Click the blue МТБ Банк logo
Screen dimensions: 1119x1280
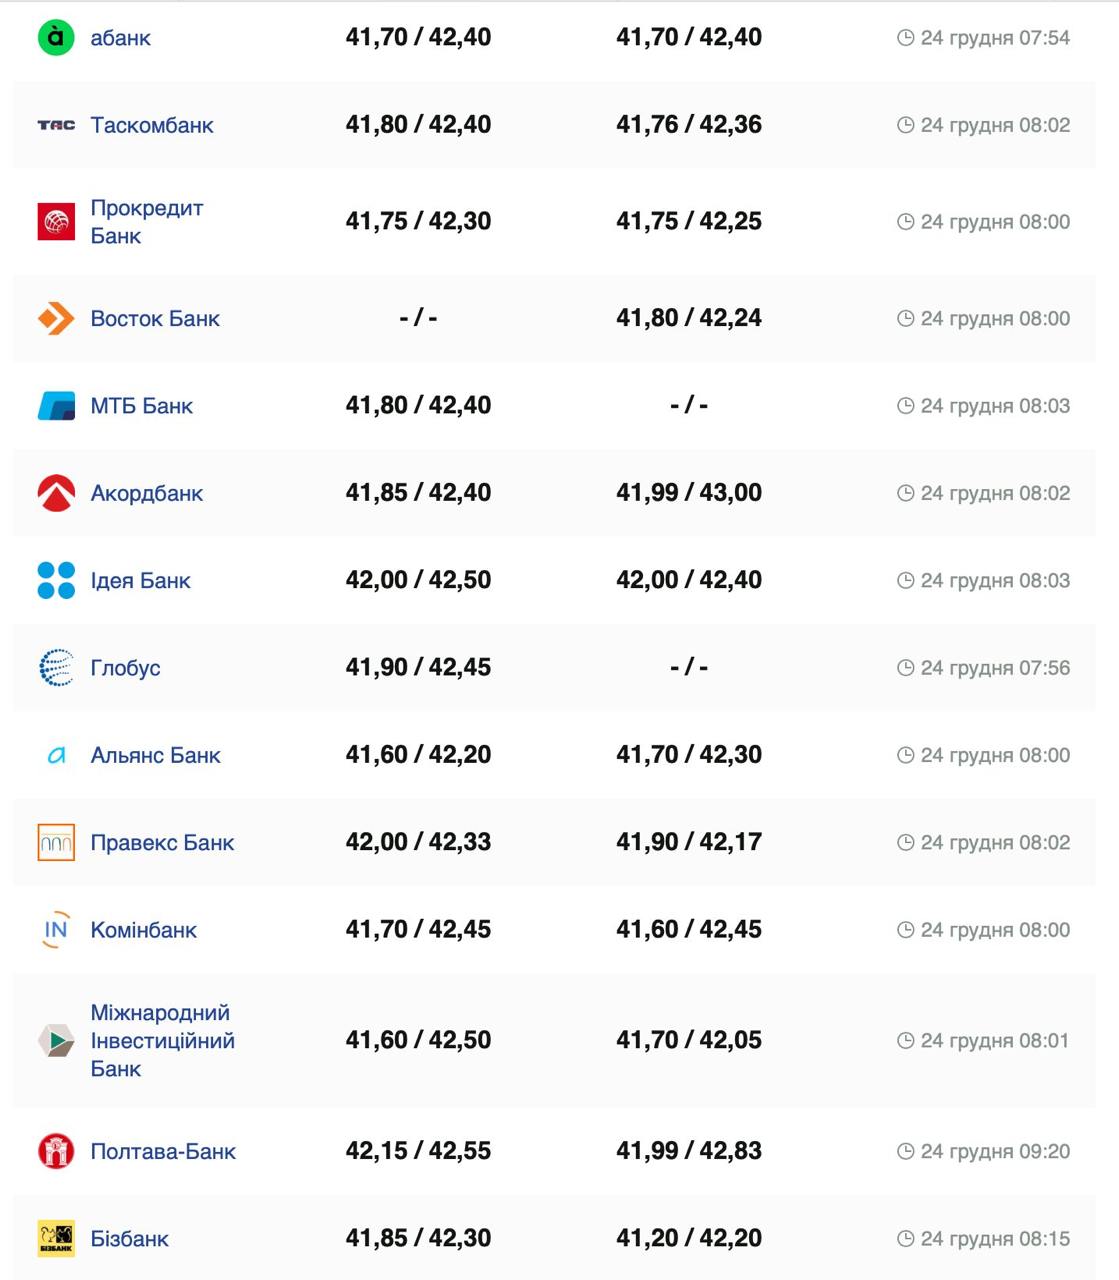(x=56, y=406)
